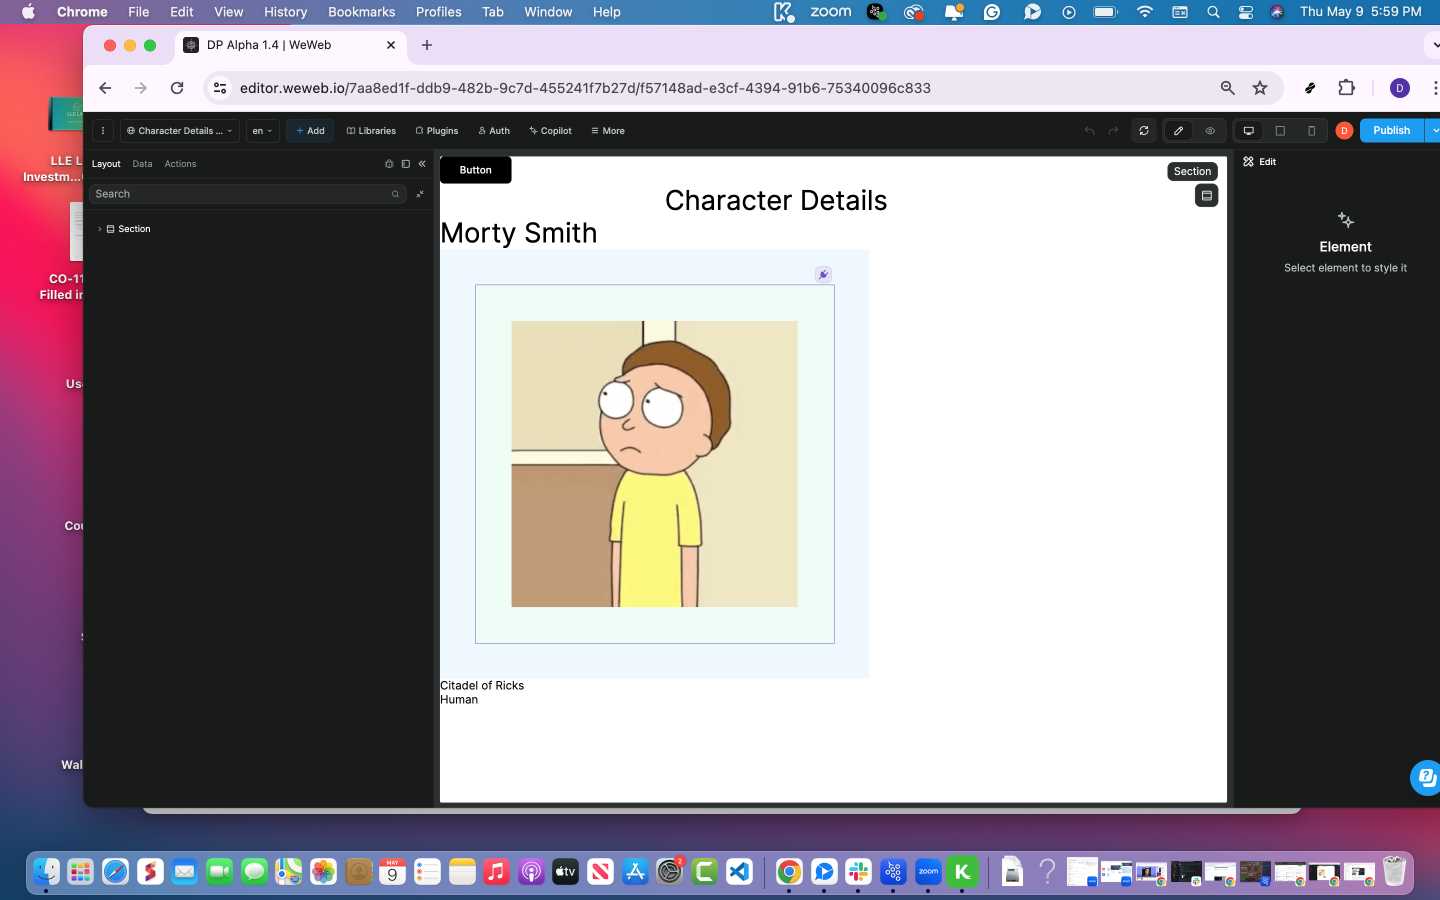Collapse the left panel with double chevron
The width and height of the screenshot is (1440, 900).
pos(422,164)
